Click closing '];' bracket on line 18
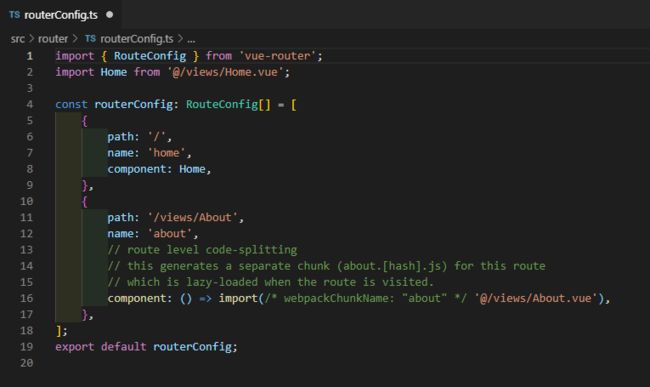The height and width of the screenshot is (387, 650). click(x=61, y=331)
